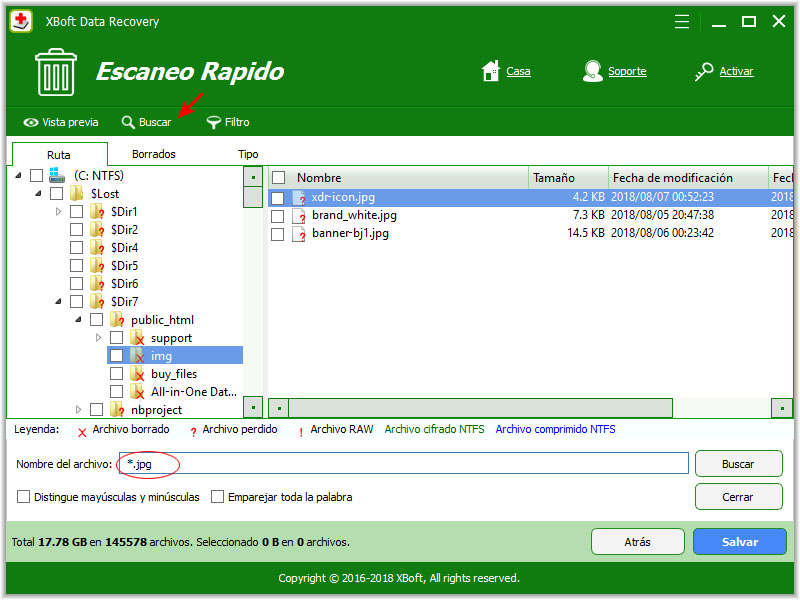The height and width of the screenshot is (600, 800).
Task: Tick the select-all checkbox beside Nombre header
Action: (279, 178)
